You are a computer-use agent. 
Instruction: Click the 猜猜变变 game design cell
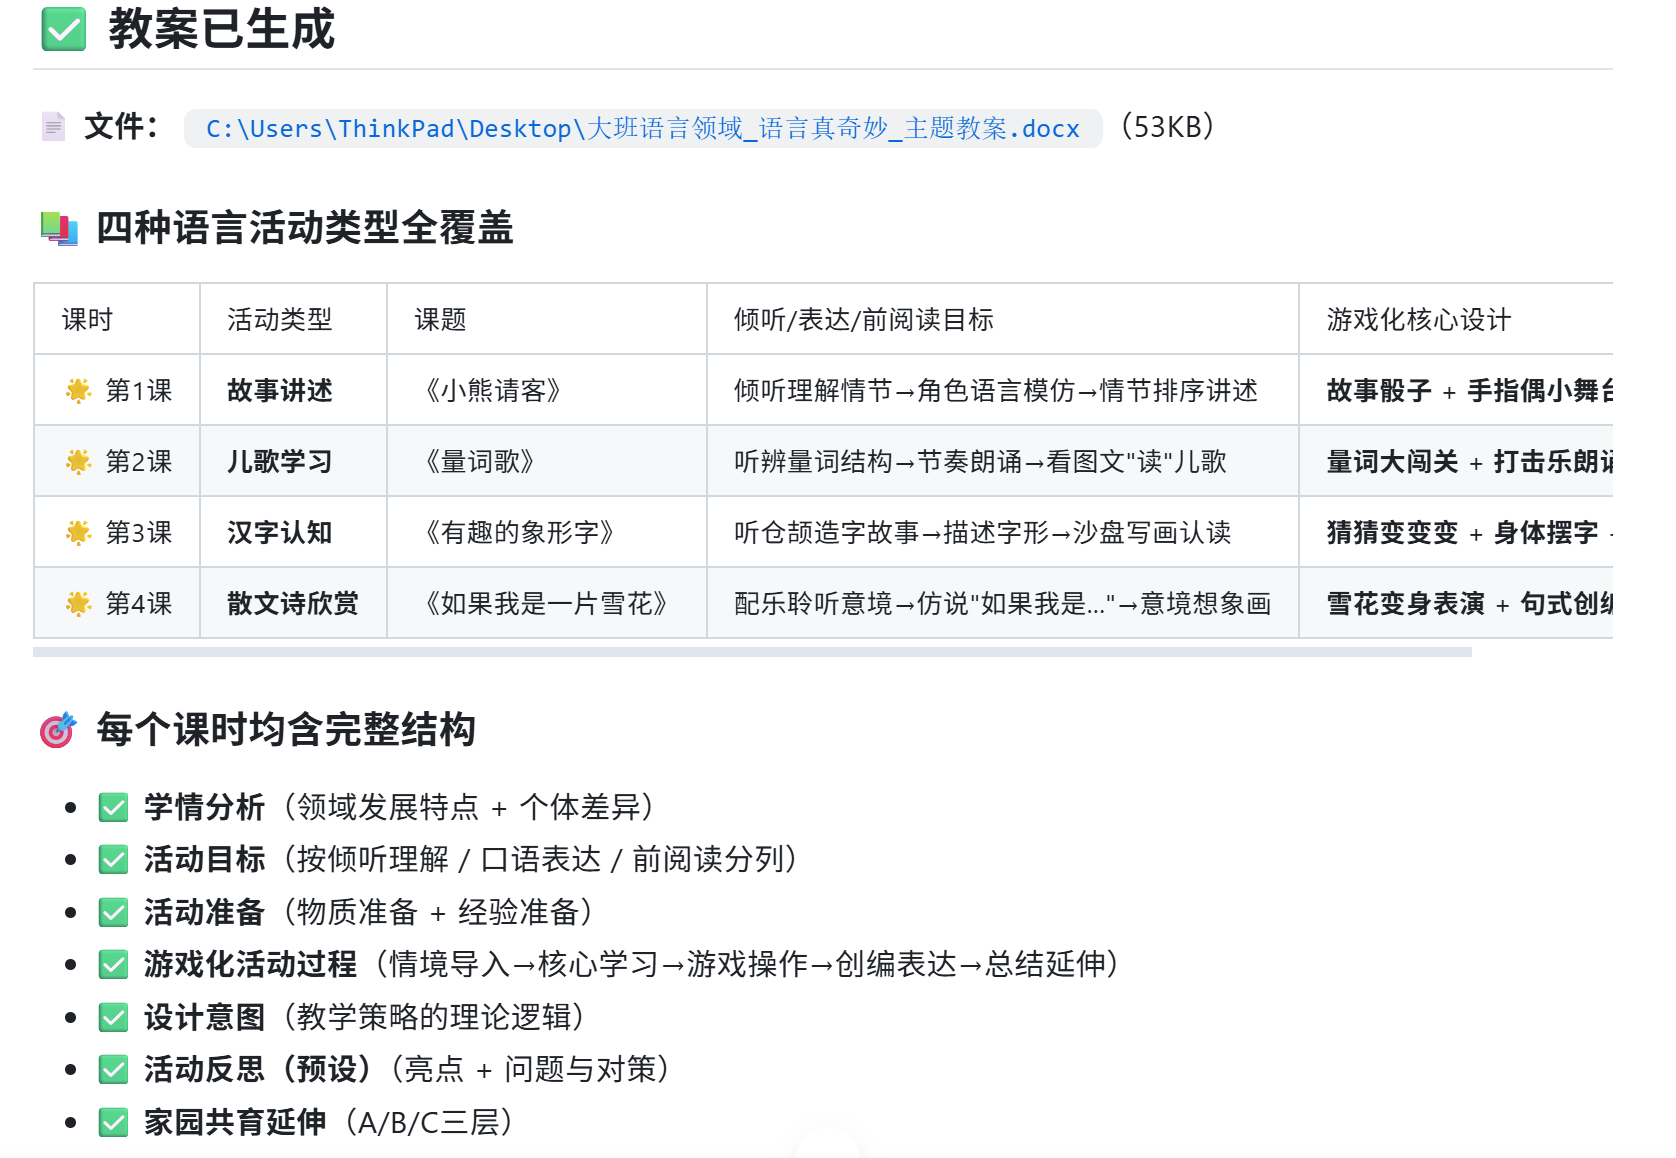point(1456,532)
